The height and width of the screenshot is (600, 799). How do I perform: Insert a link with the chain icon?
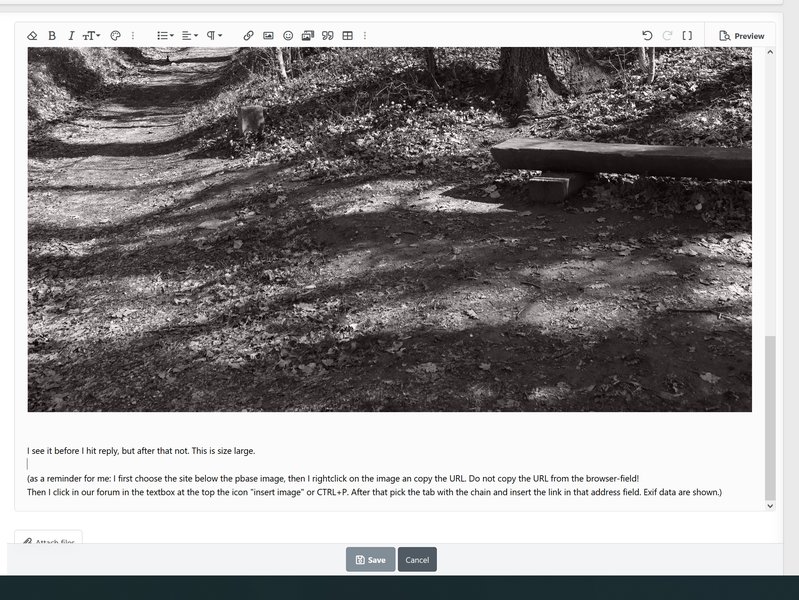point(248,36)
